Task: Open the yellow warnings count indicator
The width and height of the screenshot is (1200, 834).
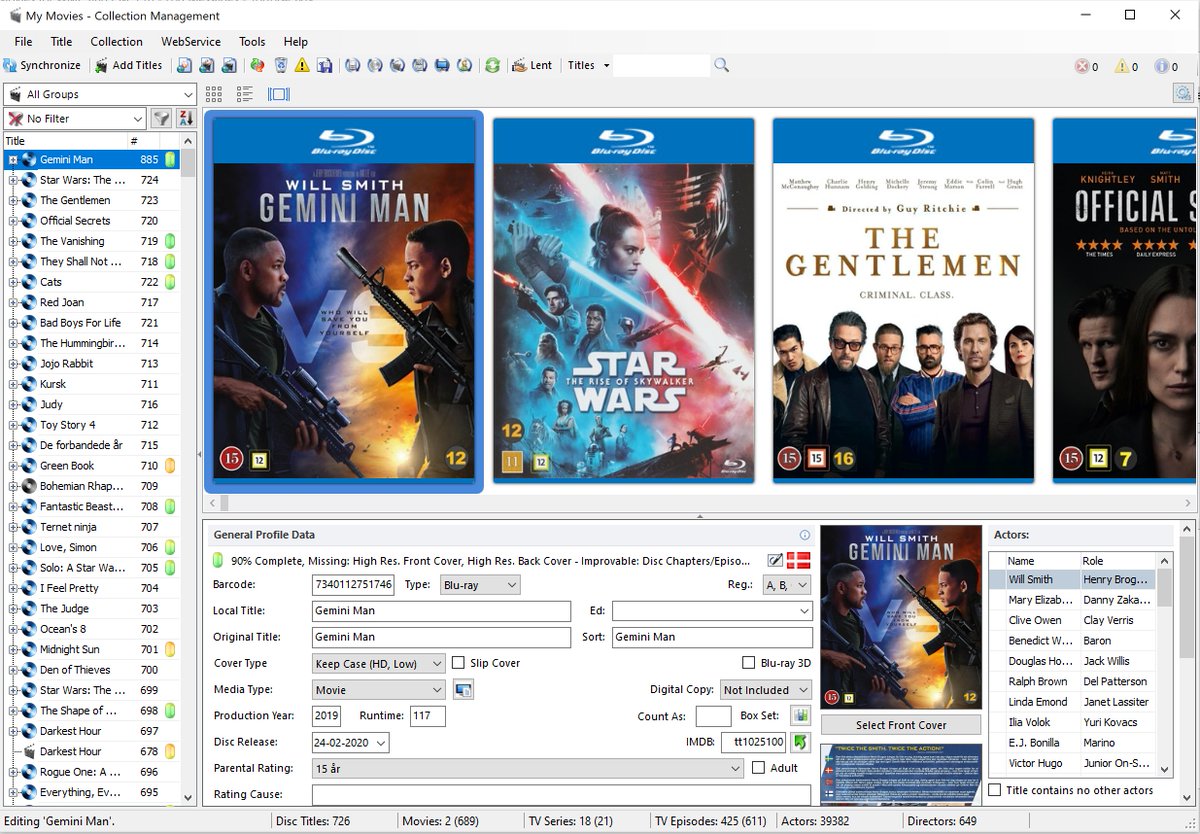Action: coord(1126,66)
